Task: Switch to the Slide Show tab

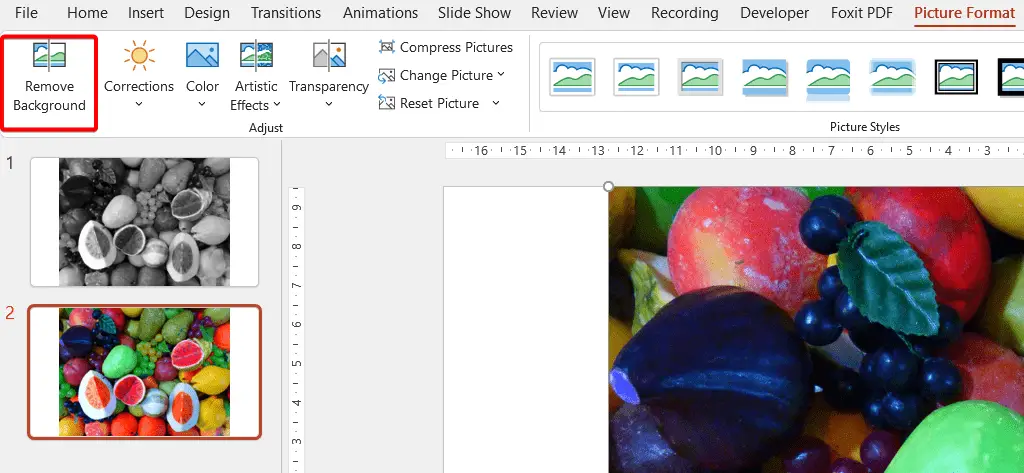Action: (x=475, y=13)
